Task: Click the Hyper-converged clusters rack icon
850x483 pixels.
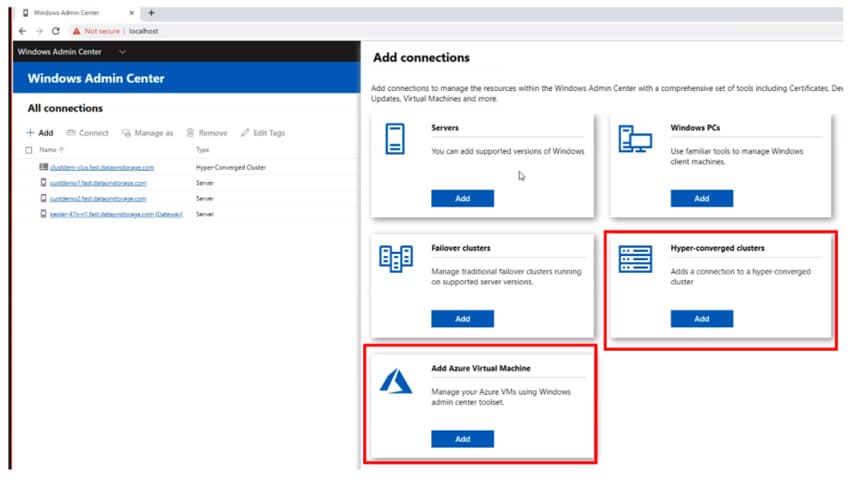Action: point(635,259)
